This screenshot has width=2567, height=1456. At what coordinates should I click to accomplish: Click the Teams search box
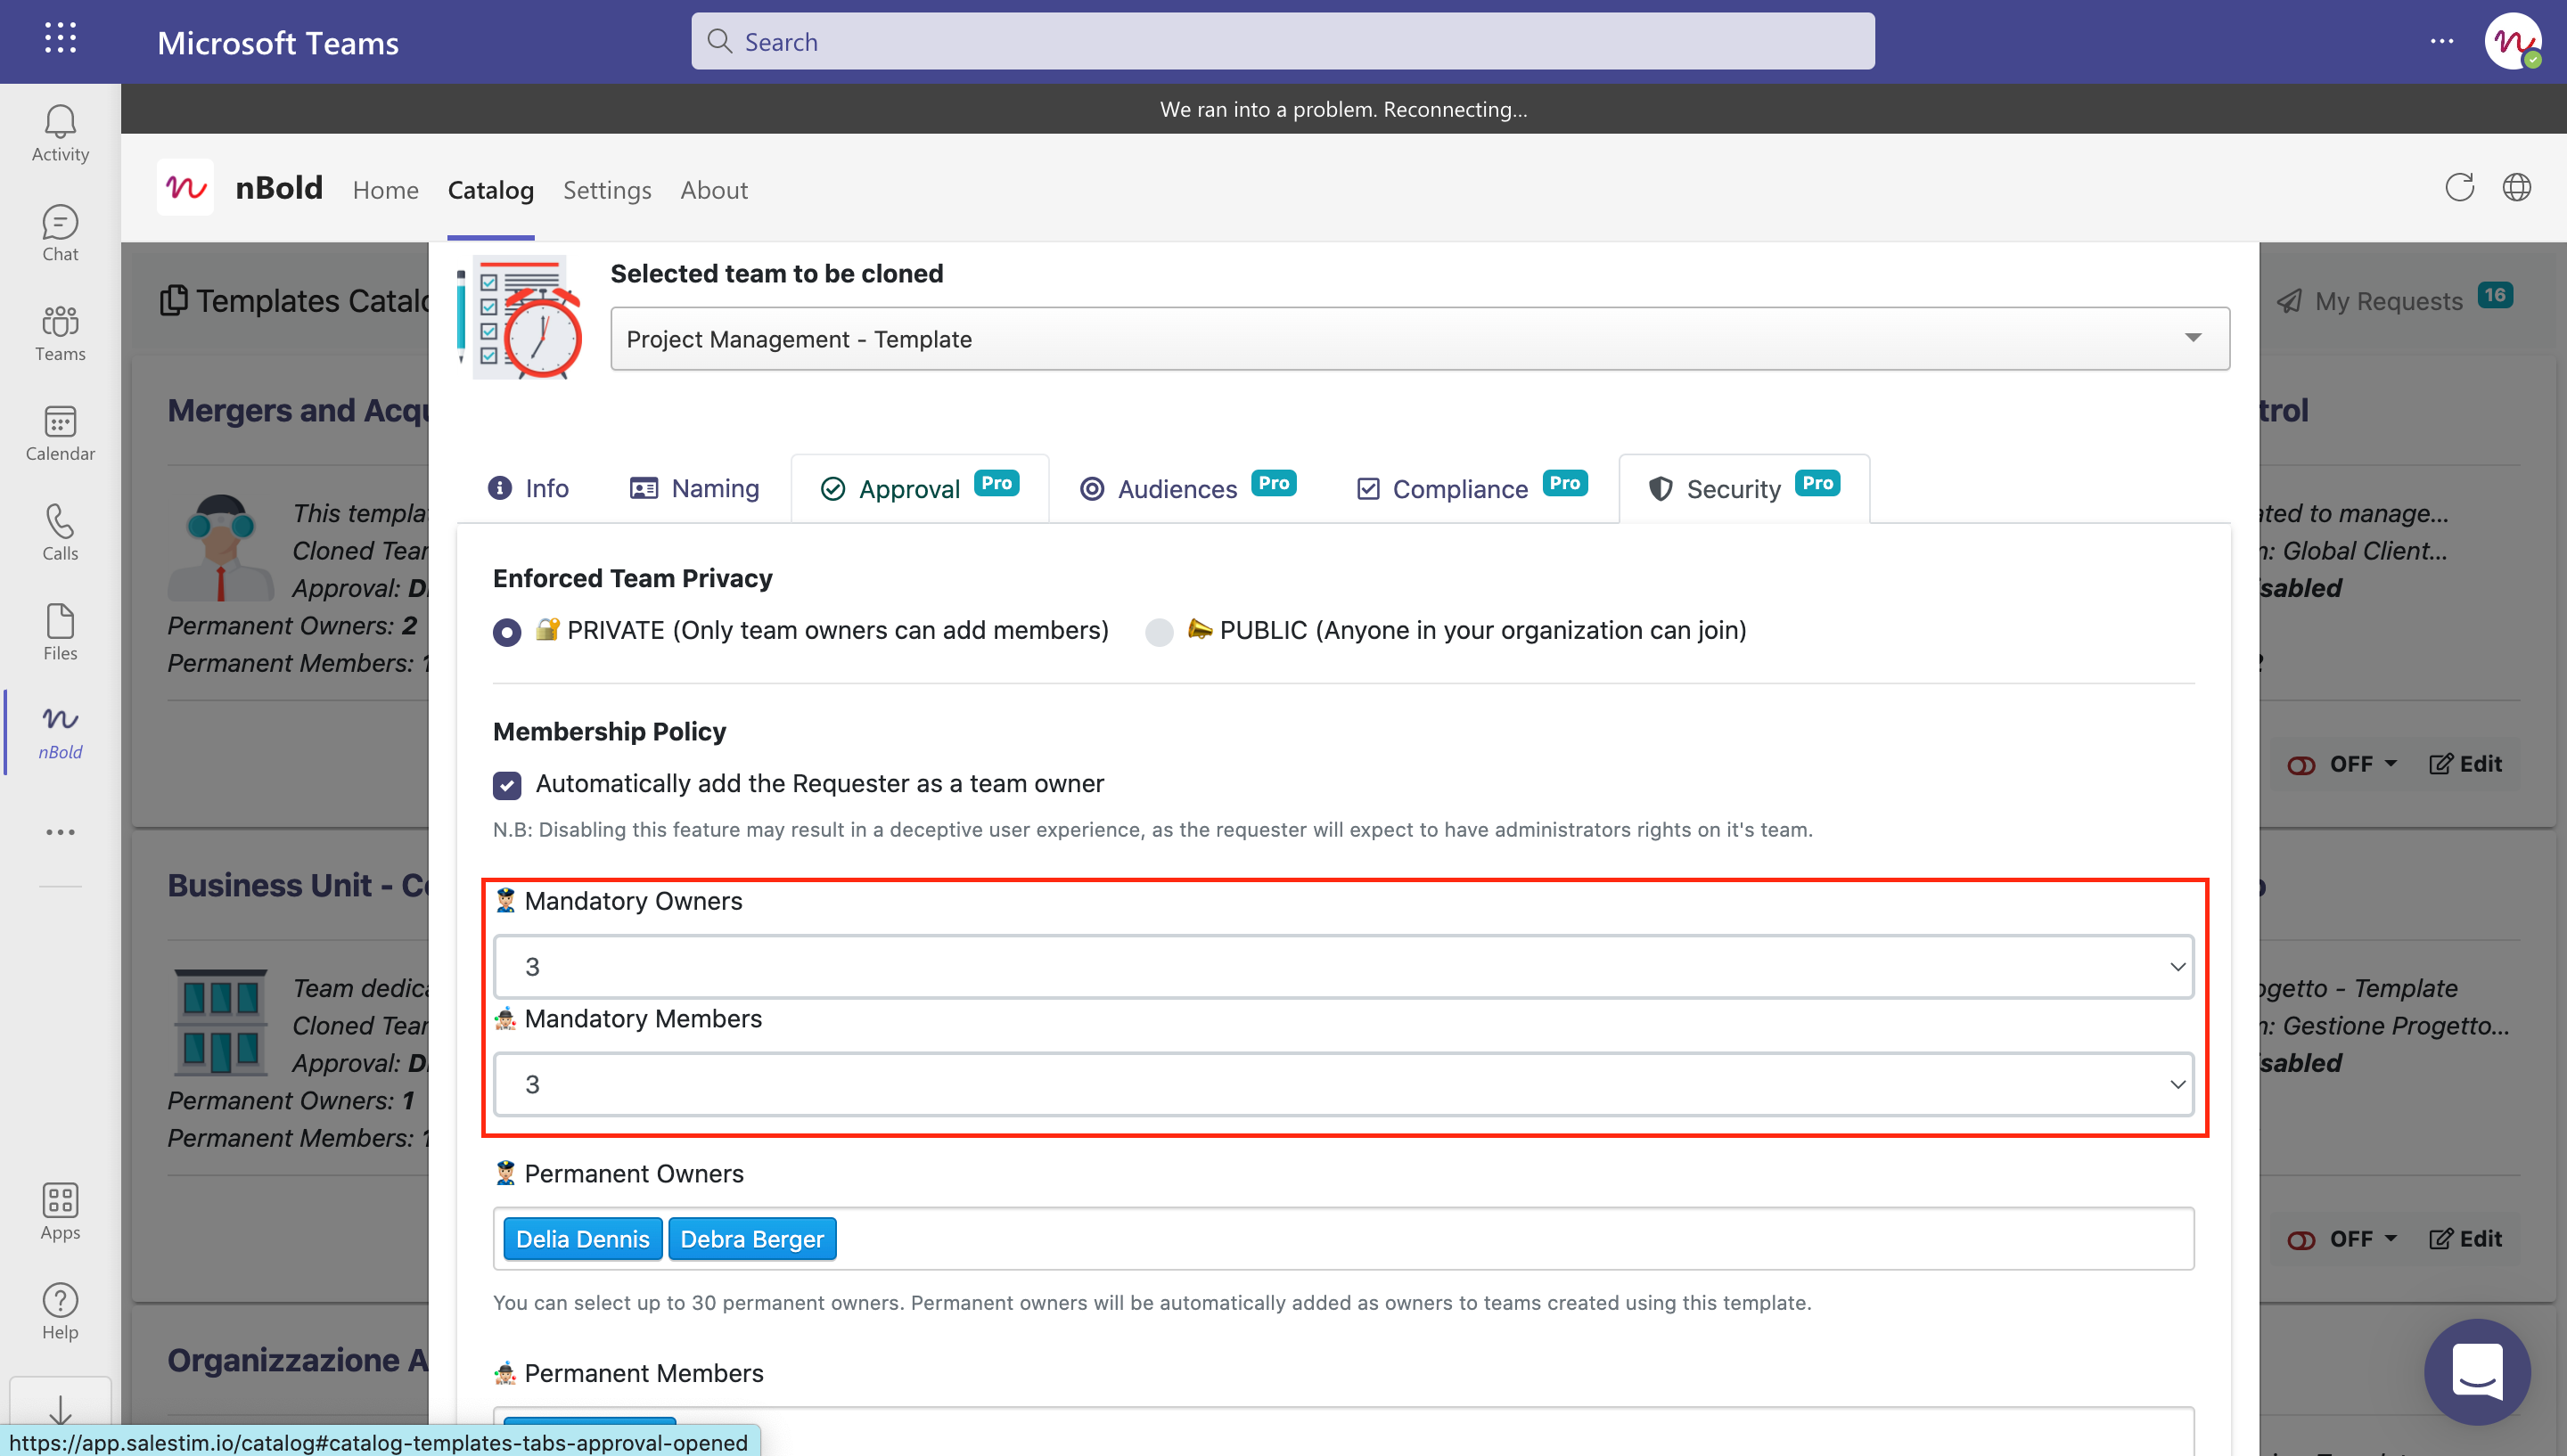1282,42
